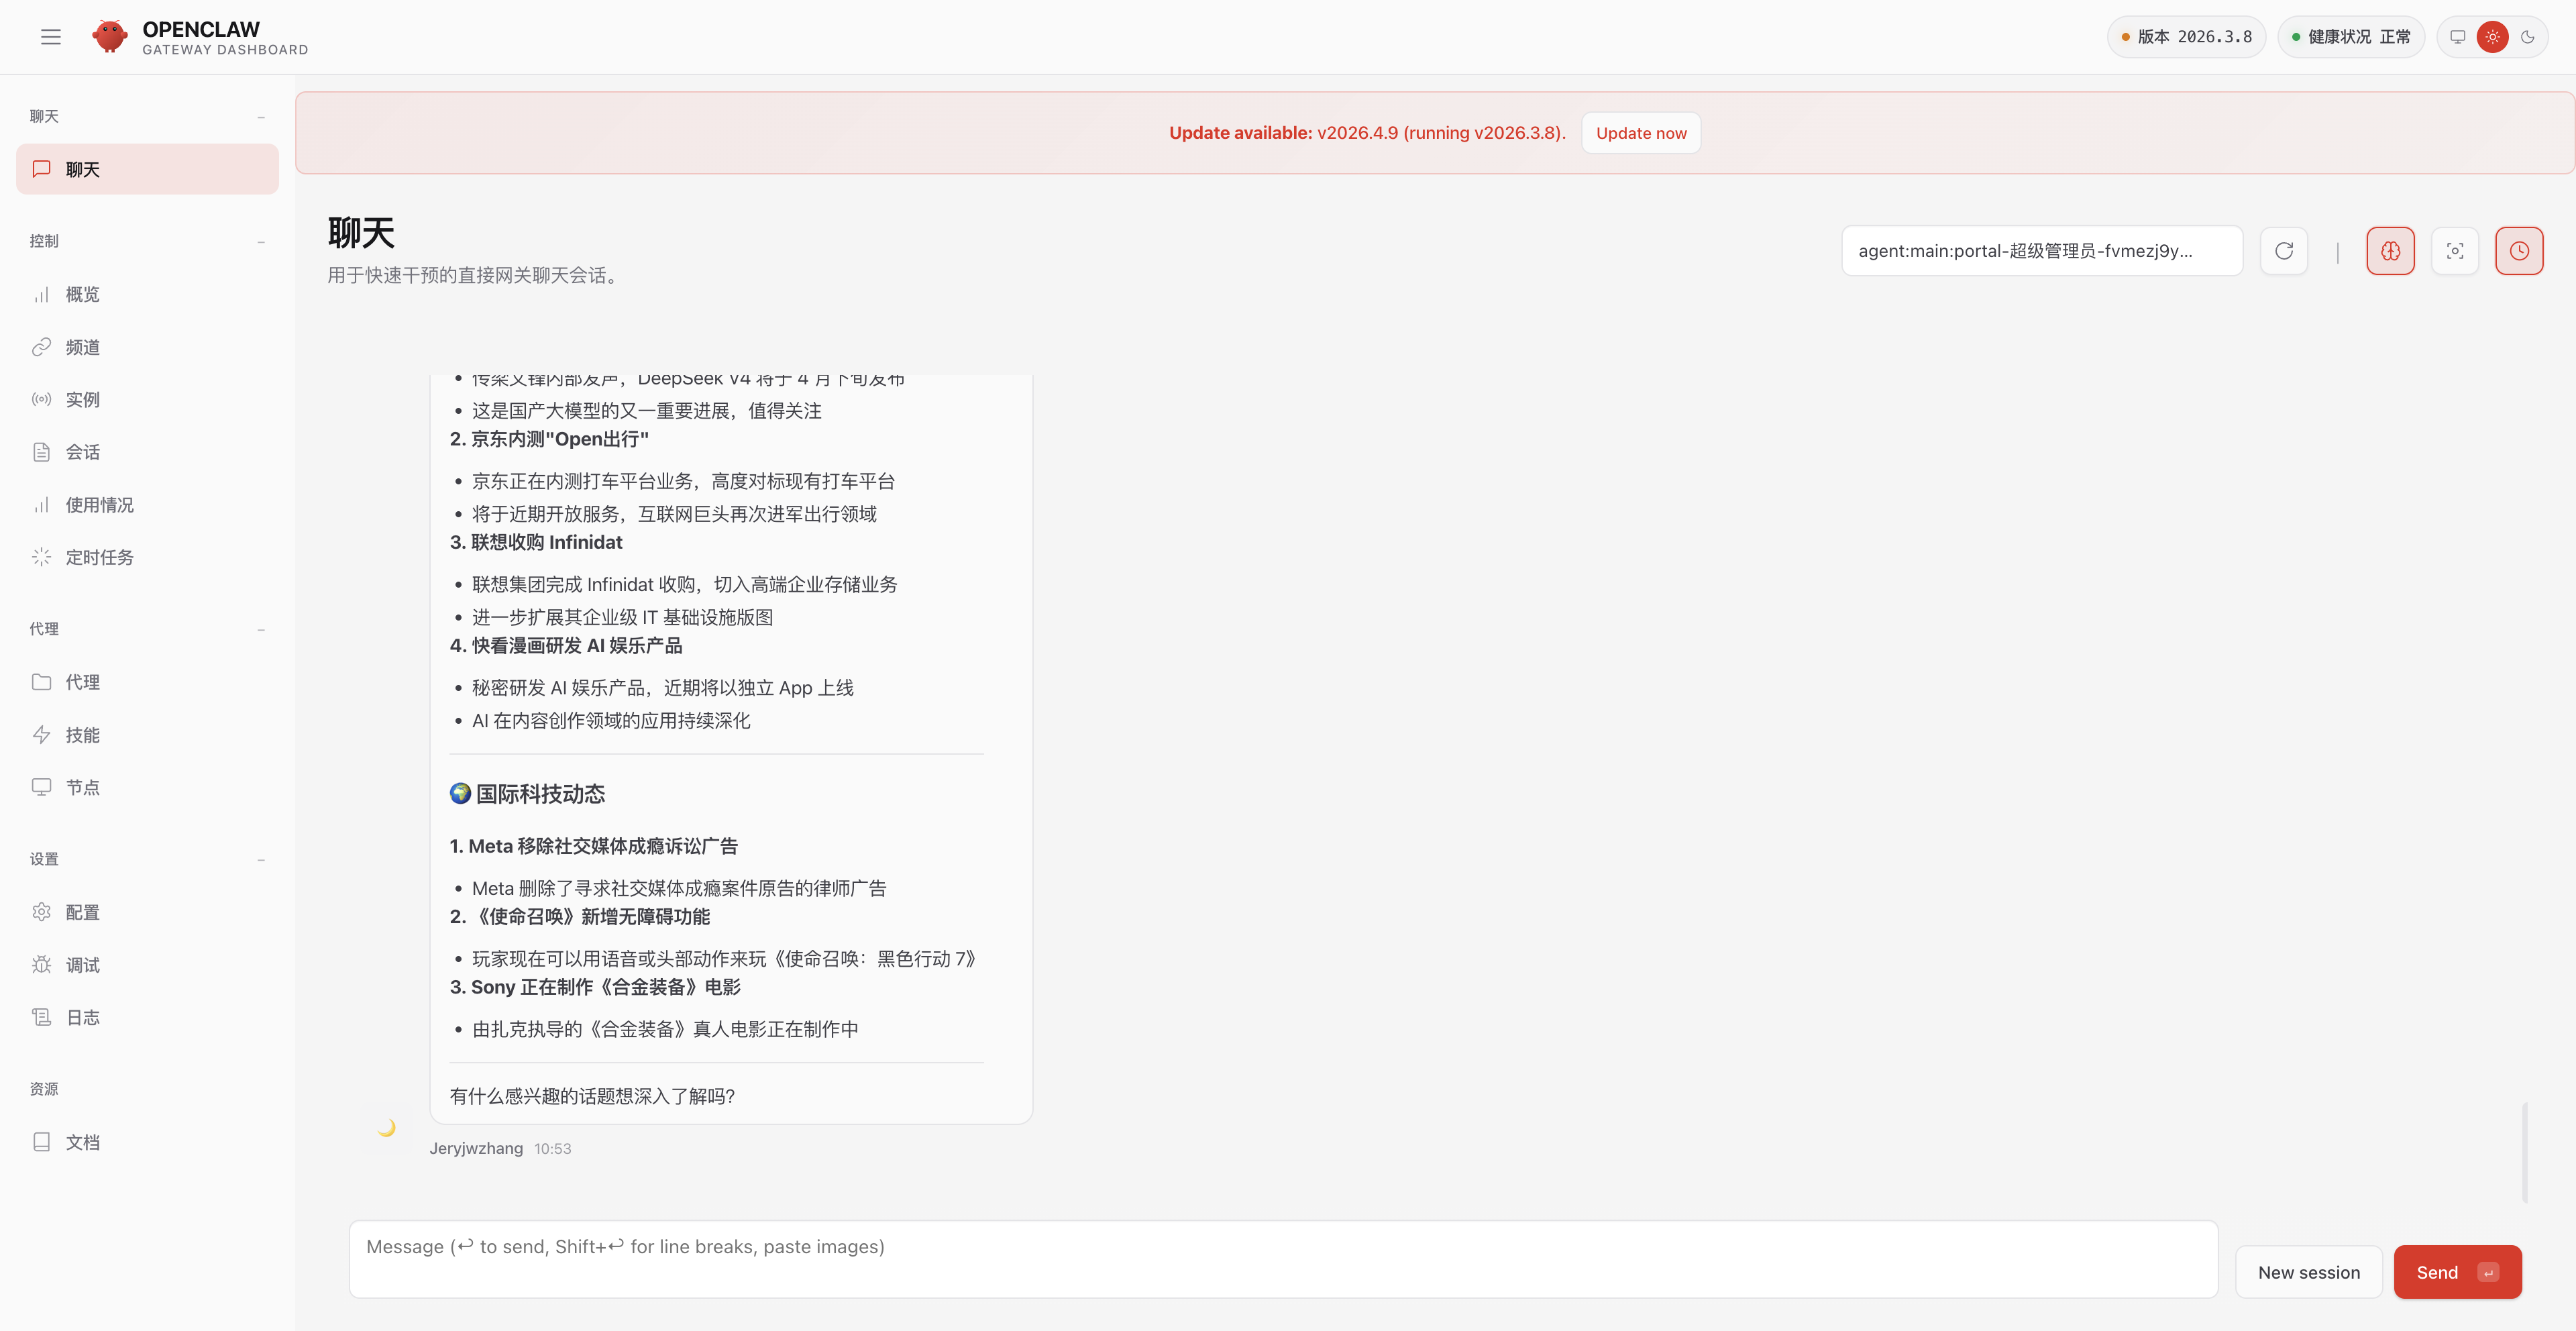Viewport: 2576px width, 1331px height.
Task: Click the refresh chat icon
Action: pos(2284,251)
